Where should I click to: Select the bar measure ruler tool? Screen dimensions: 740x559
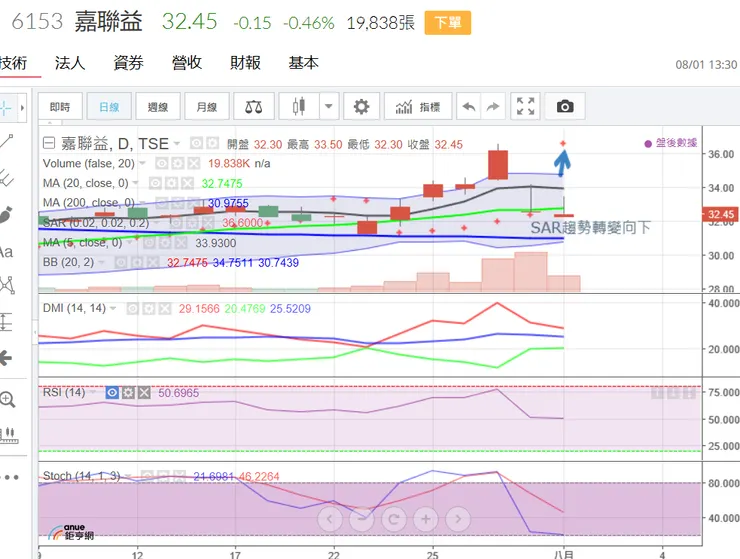[x=8, y=435]
